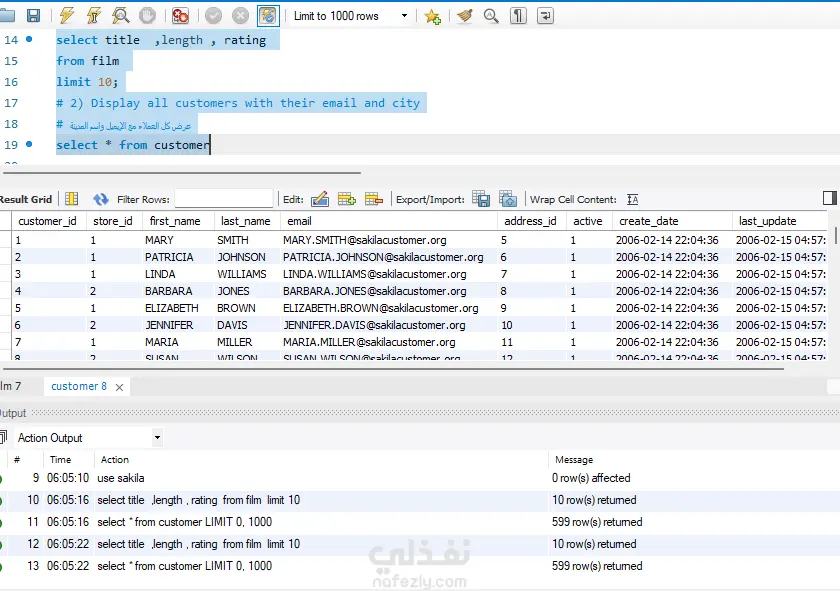Run Explain plan magnifier icon
The image size is (840, 591).
coord(120,16)
